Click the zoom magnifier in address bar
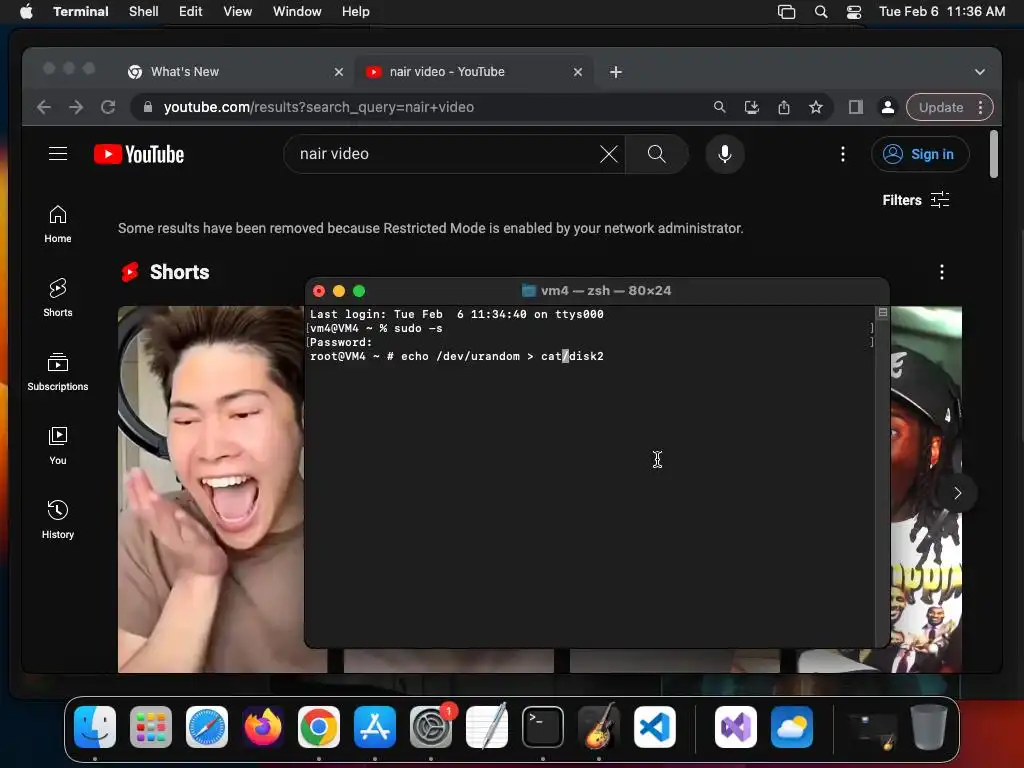 pyautogui.click(x=719, y=107)
